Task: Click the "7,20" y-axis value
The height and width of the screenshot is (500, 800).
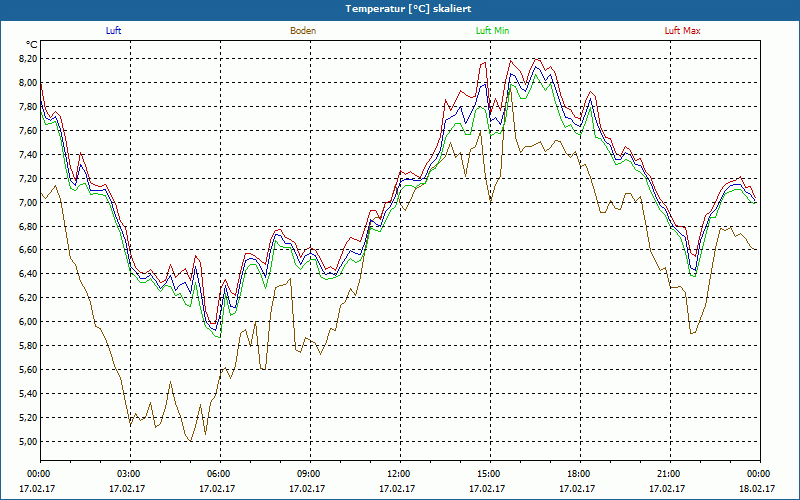Action: coord(28,179)
